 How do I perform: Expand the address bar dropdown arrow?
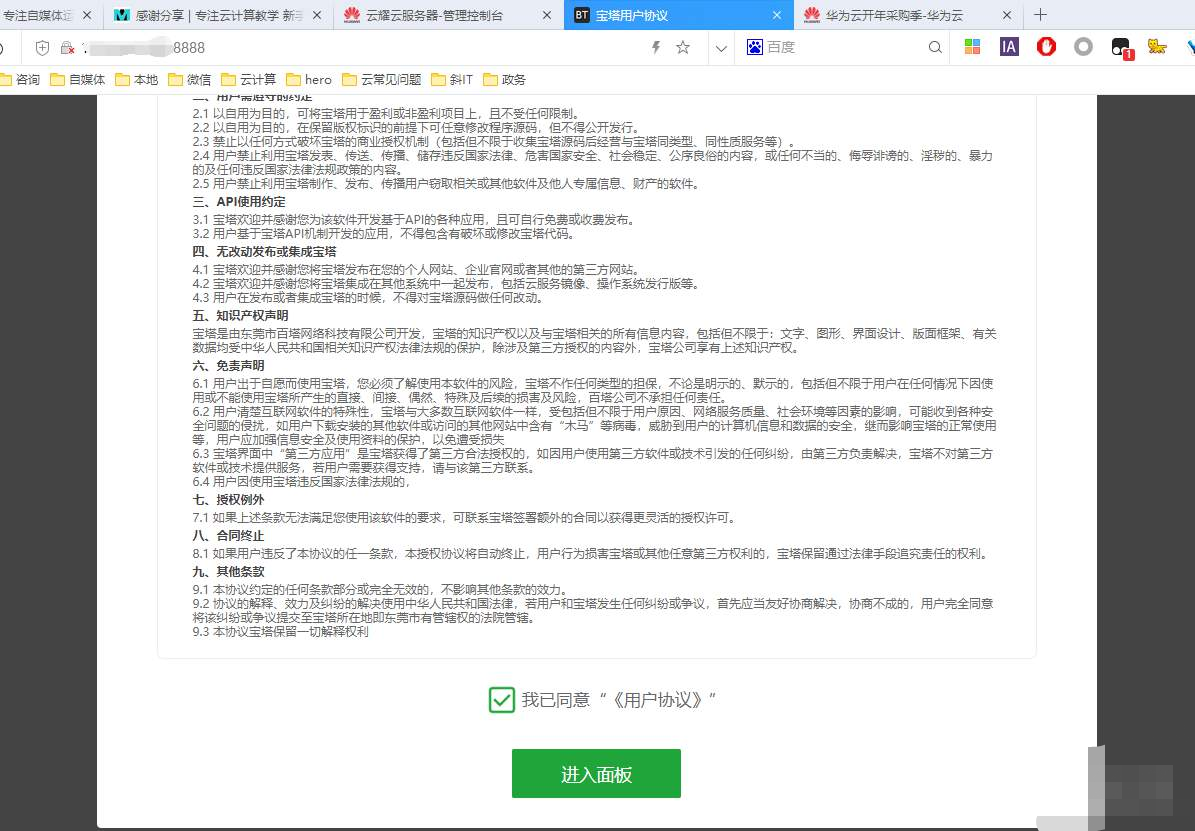[721, 48]
